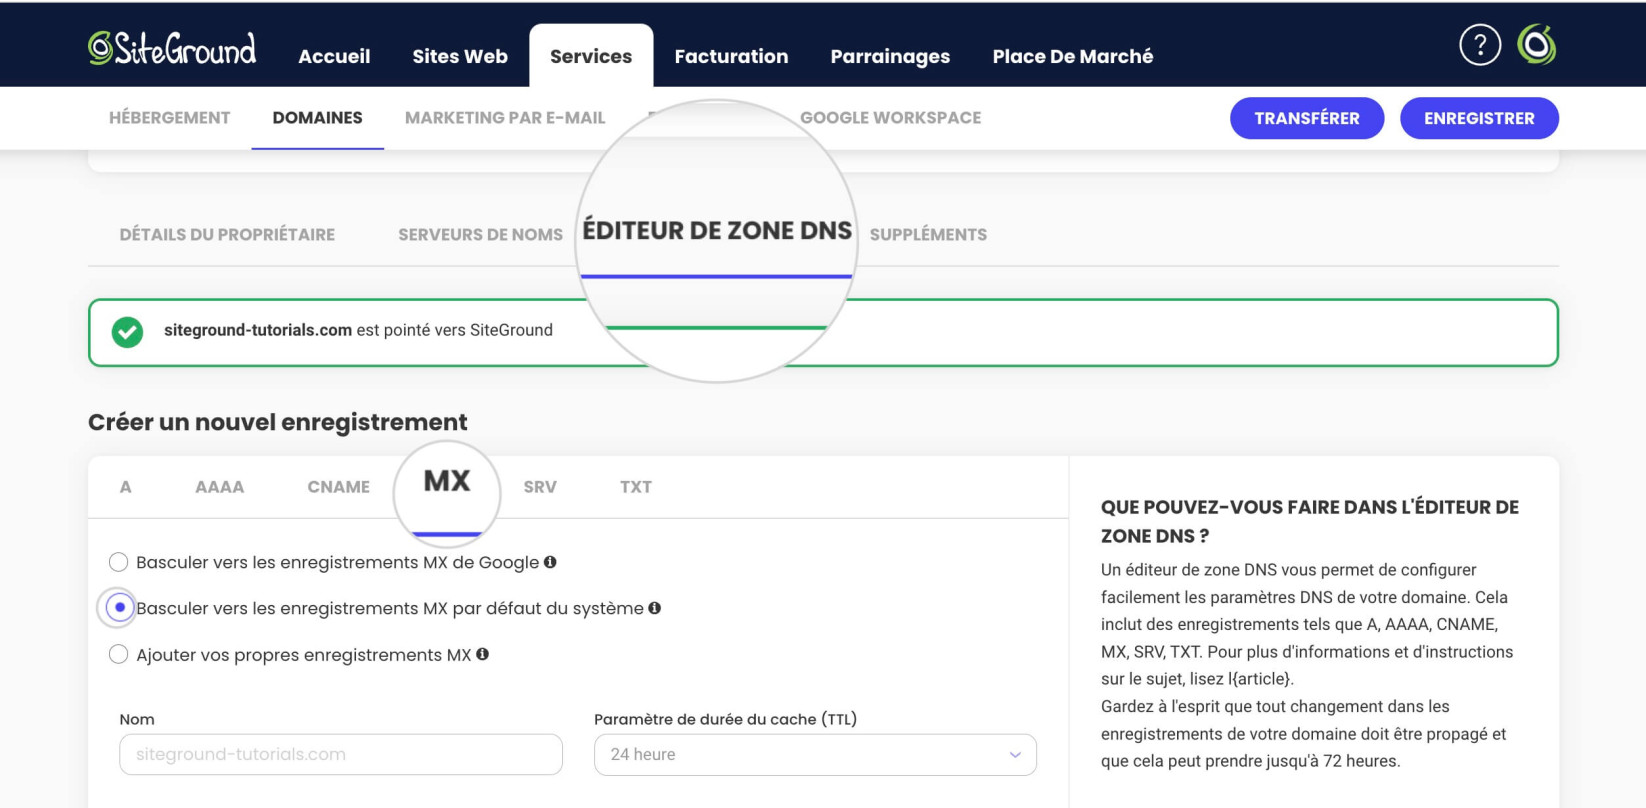Image resolution: width=1646 pixels, height=808 pixels.
Task: Click the Transférer button
Action: 1307,118
